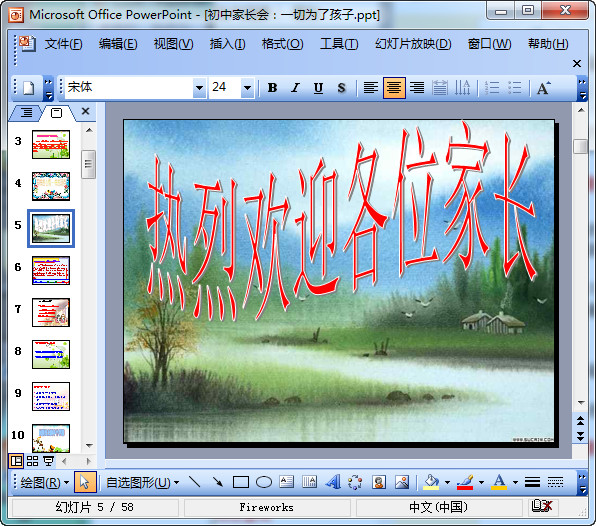The image size is (596, 526).
Task: Apply font color with A button
Action: [x=499, y=483]
